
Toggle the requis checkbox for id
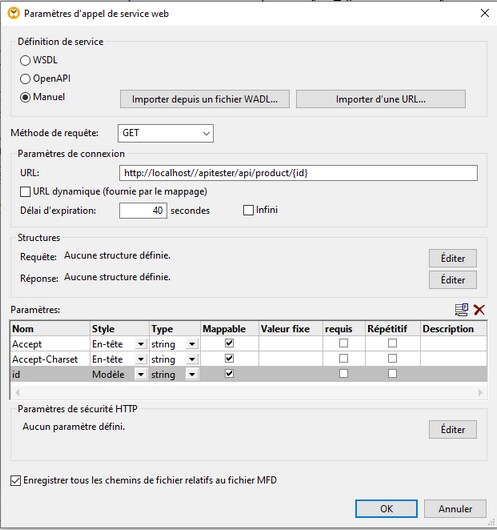pyautogui.click(x=344, y=374)
